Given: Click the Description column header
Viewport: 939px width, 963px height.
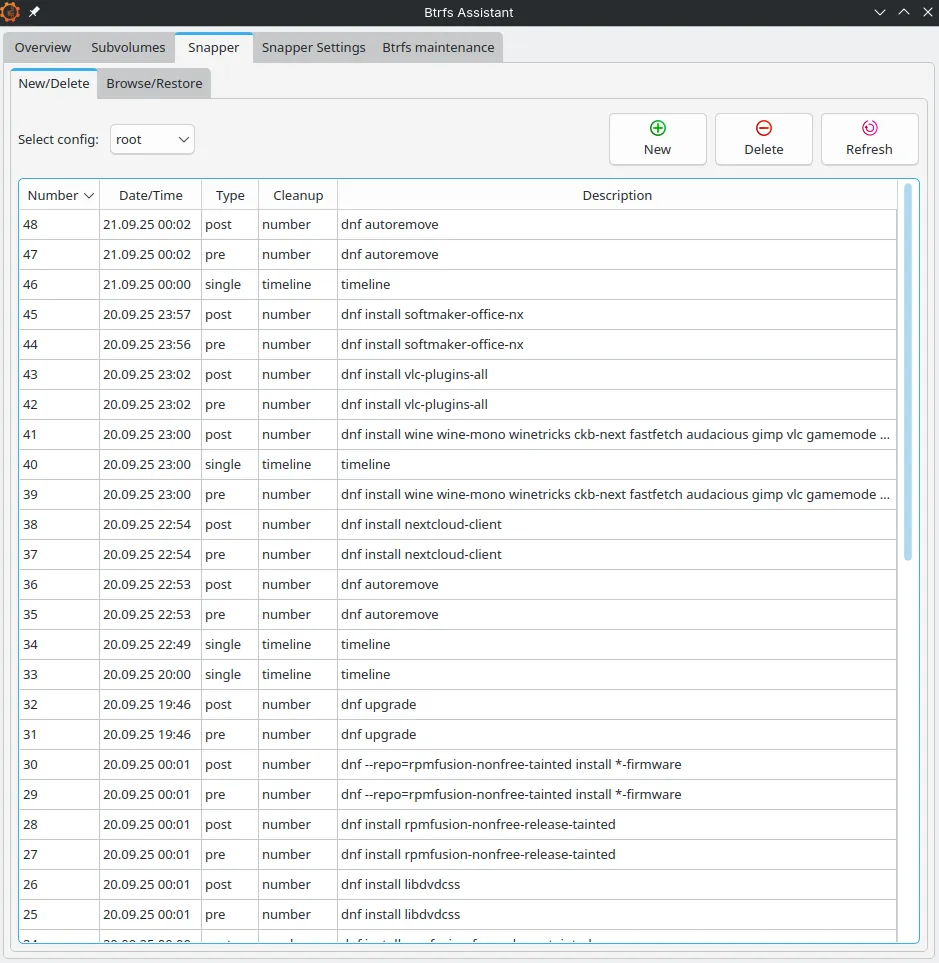Looking at the screenshot, I should coord(617,196).
